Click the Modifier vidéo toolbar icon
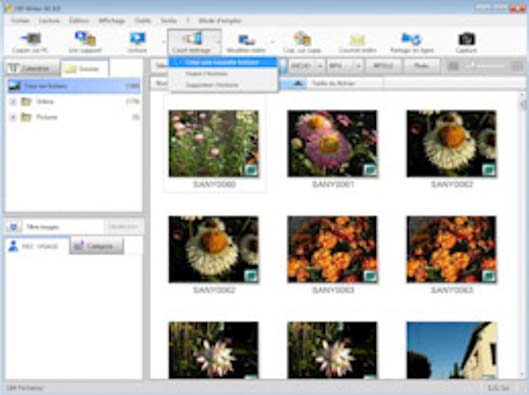The height and width of the screenshot is (395, 529). click(246, 40)
